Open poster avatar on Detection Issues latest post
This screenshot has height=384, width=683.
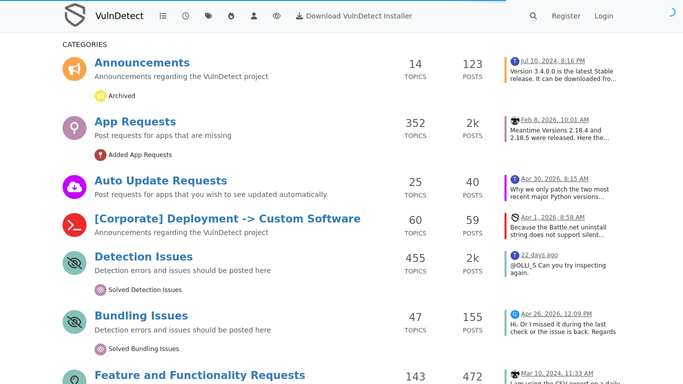click(x=515, y=256)
